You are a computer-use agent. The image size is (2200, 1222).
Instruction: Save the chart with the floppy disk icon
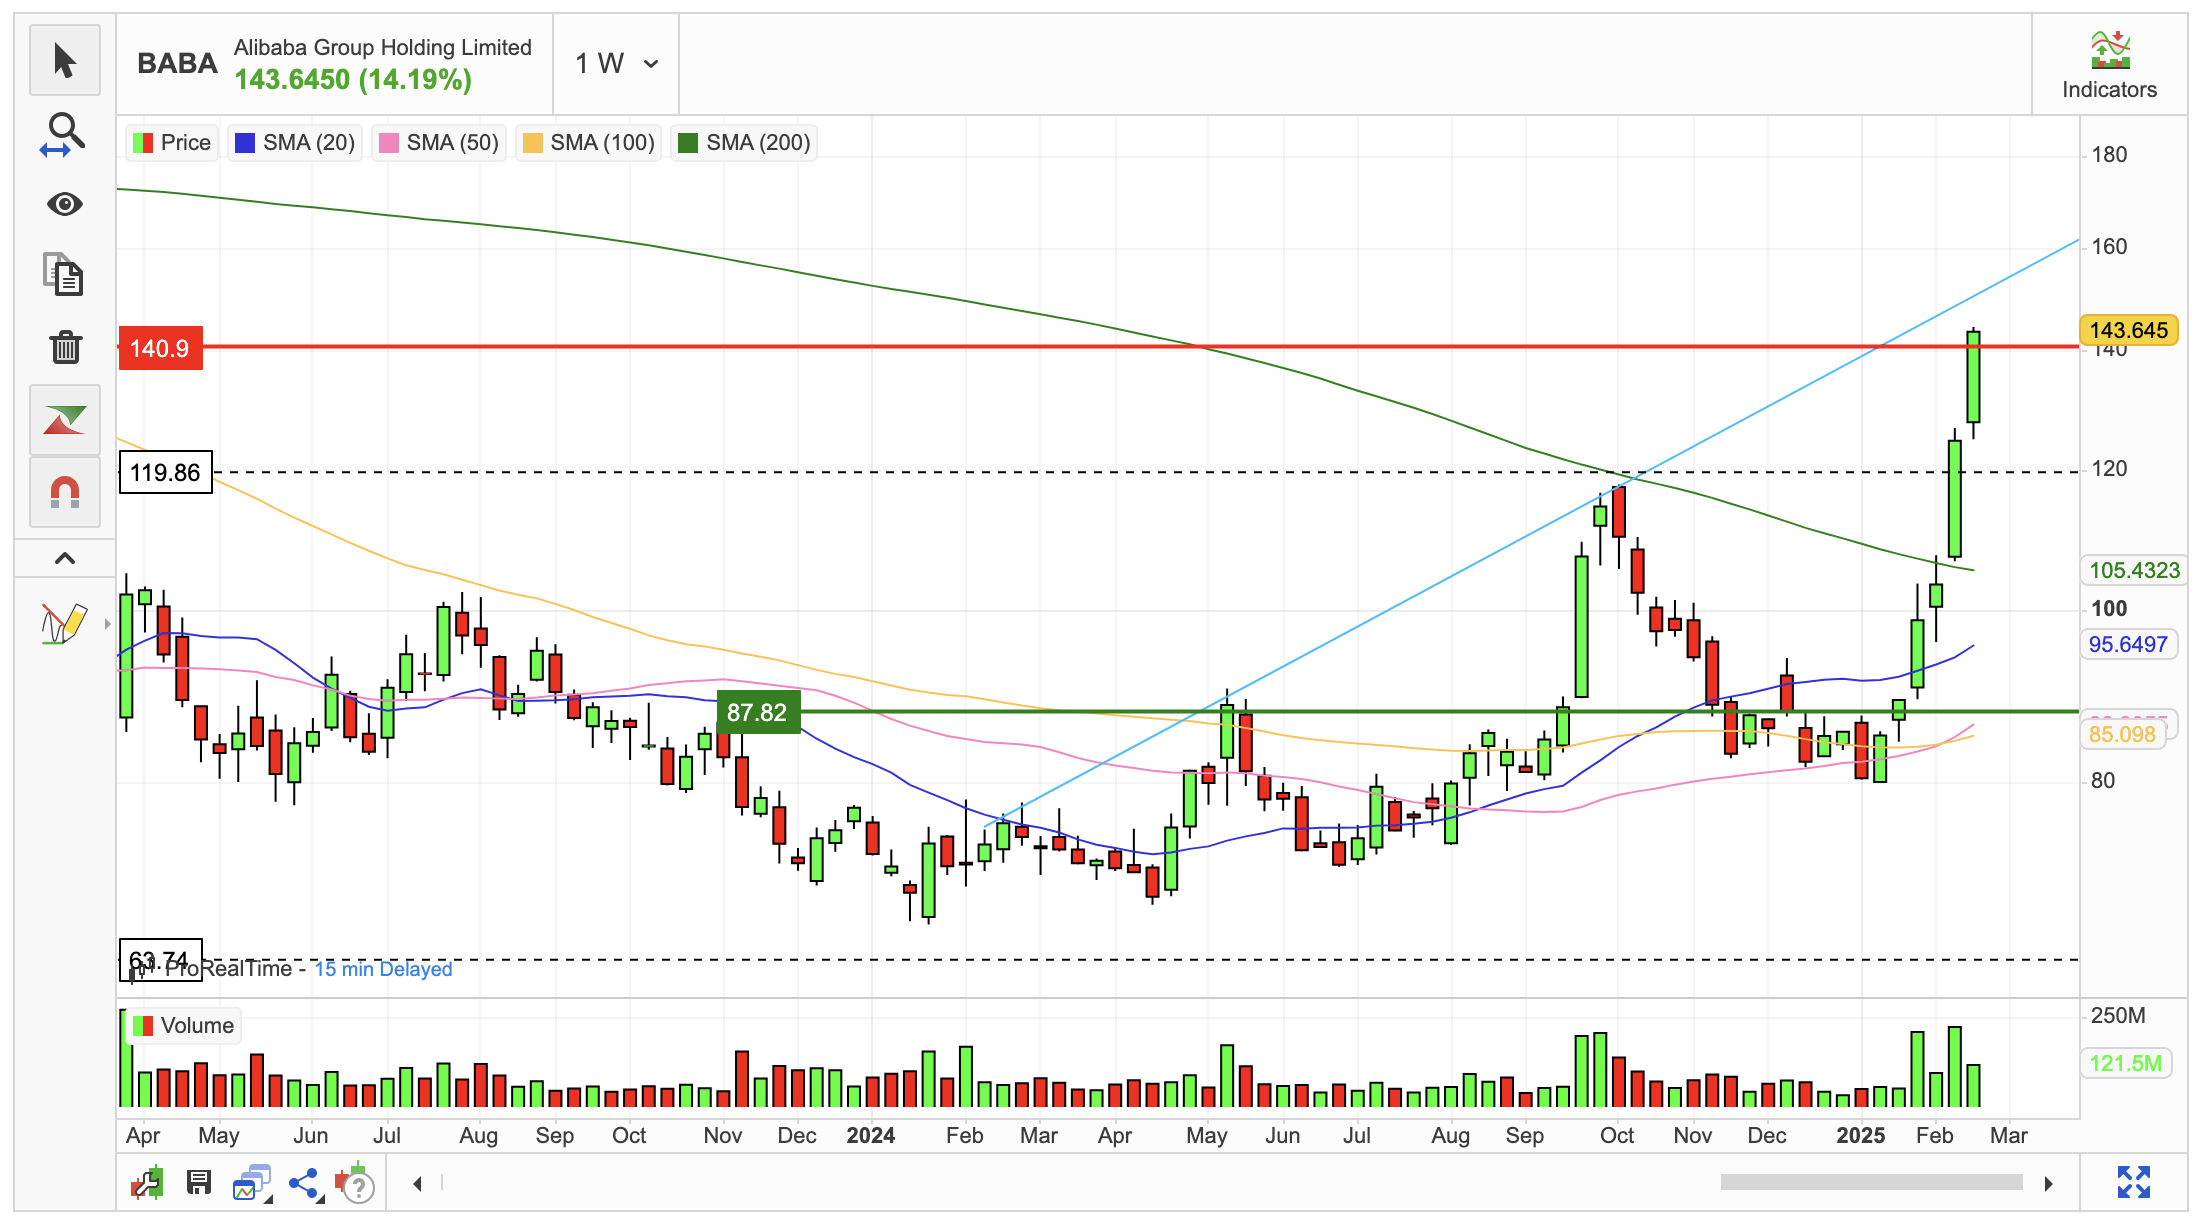199,1183
